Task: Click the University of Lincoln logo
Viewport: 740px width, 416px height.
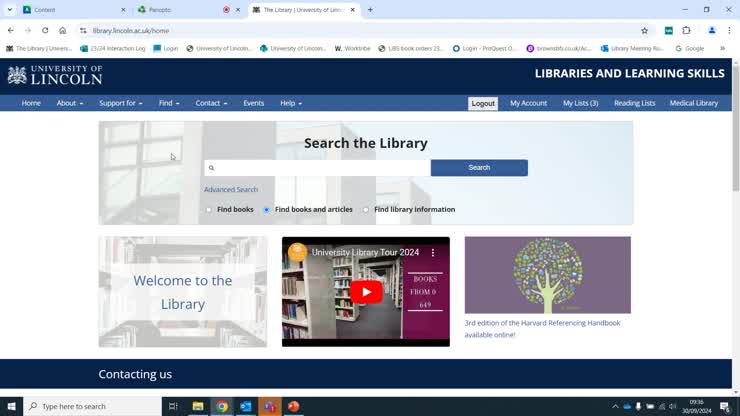Action: point(55,76)
